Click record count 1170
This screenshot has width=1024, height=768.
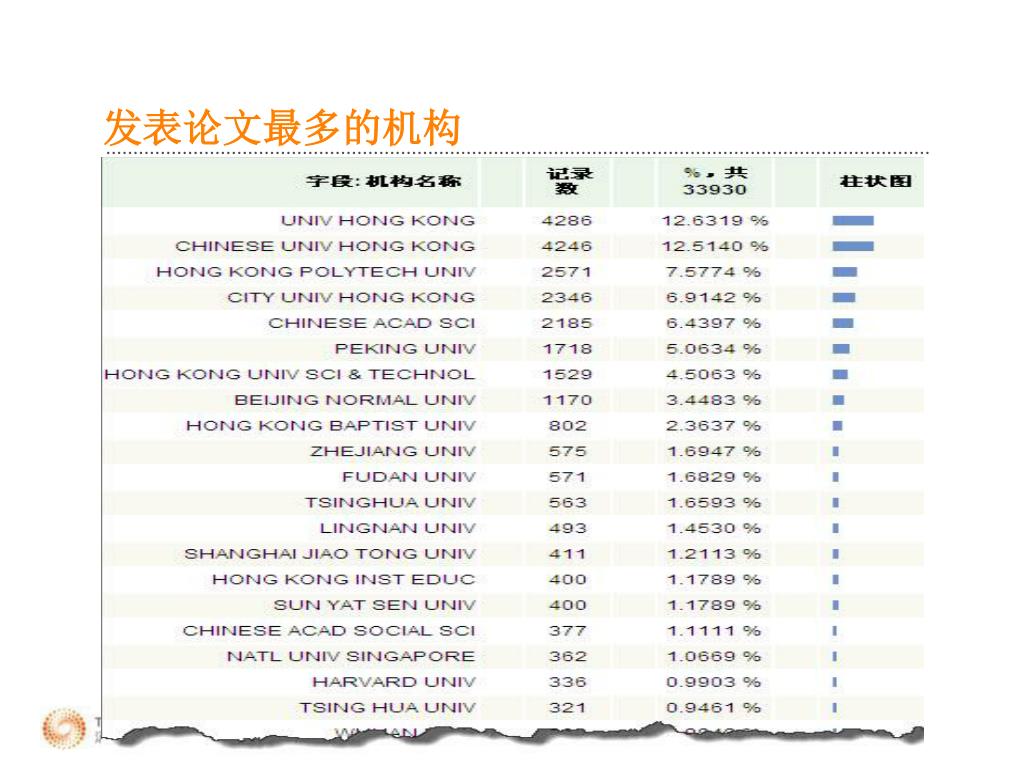pyautogui.click(x=567, y=400)
